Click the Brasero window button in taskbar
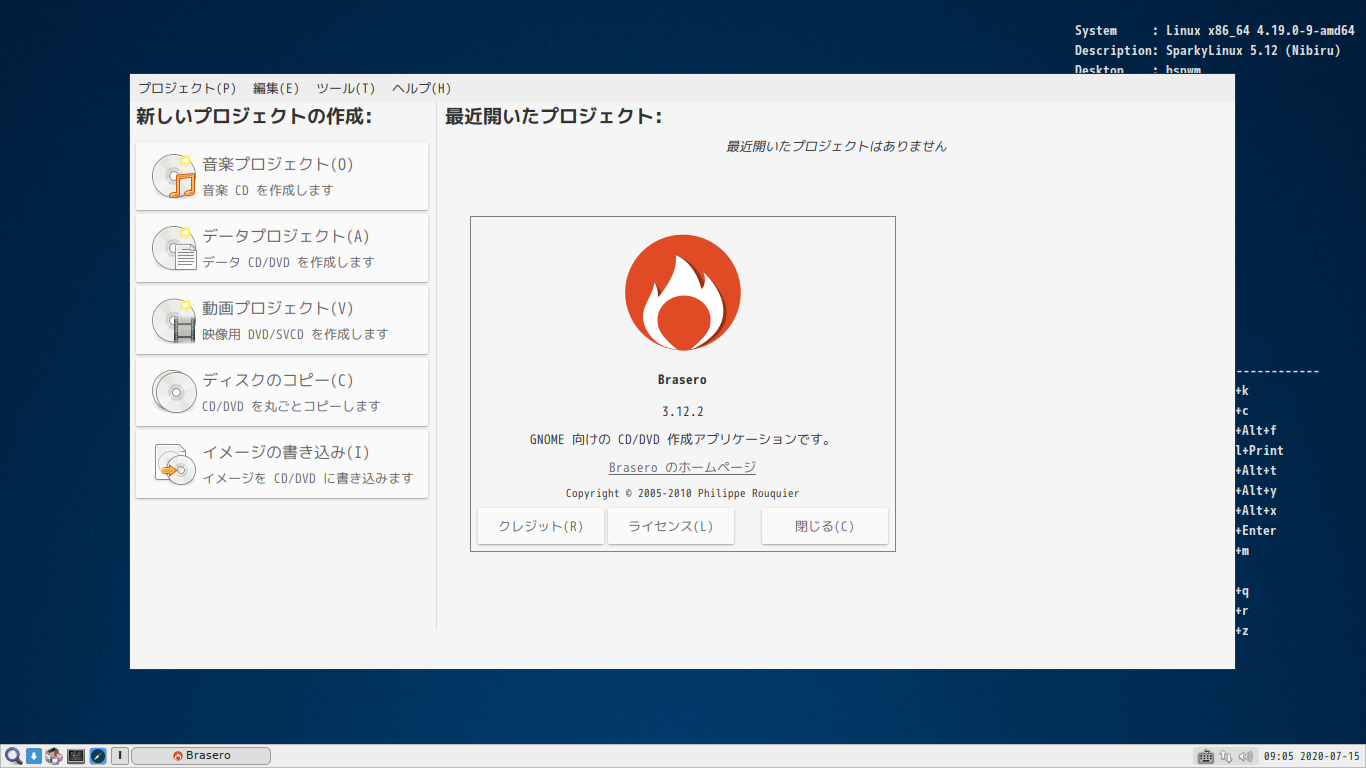Viewport: 1366px width, 768px height. coord(201,756)
